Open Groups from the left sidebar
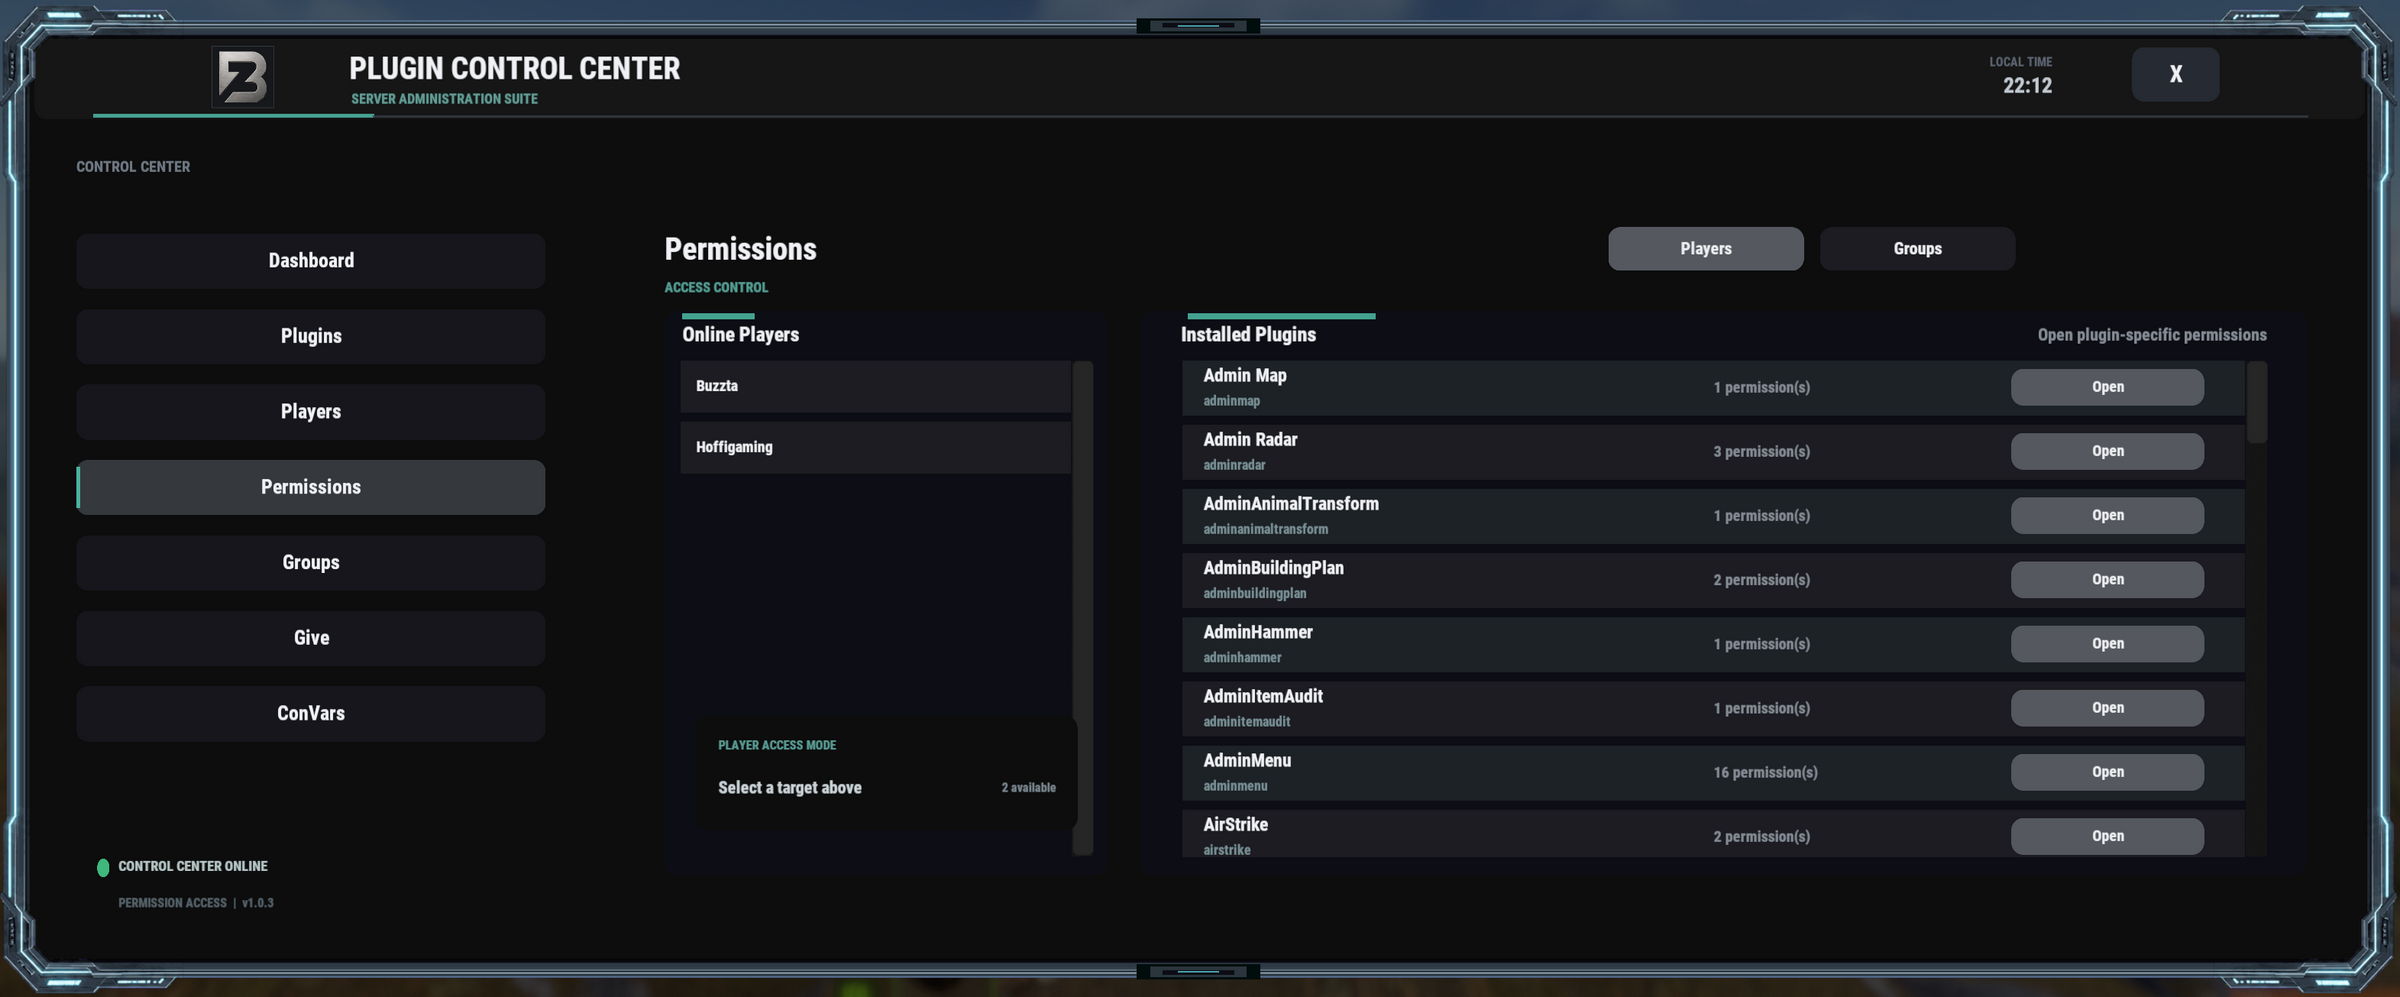This screenshot has height=997, width=2400. click(311, 563)
